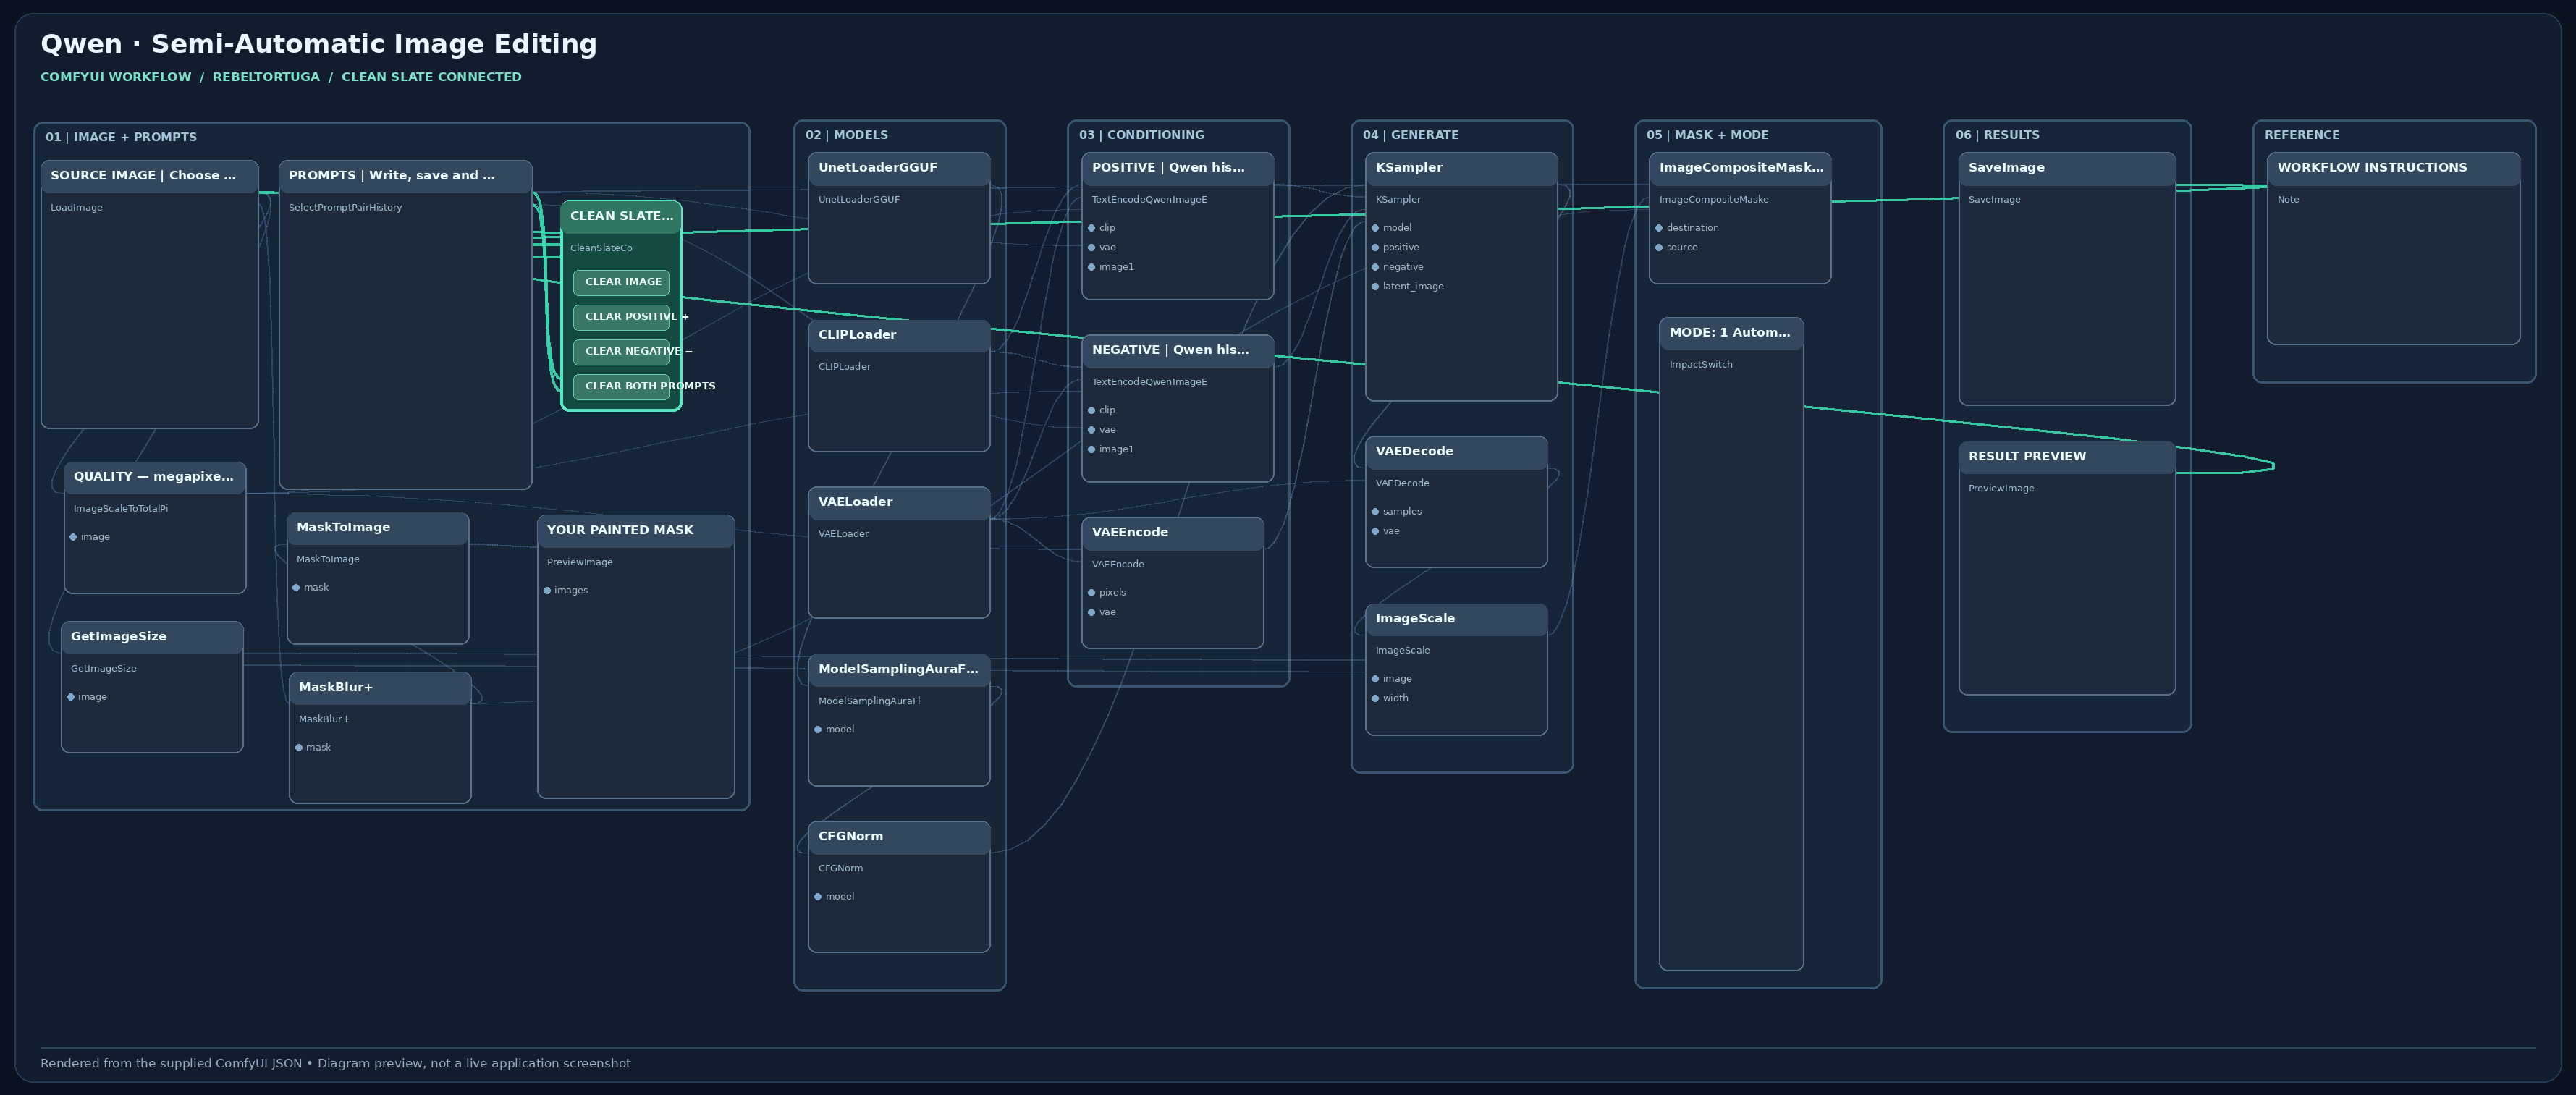This screenshot has height=1095, width=2576.
Task: Select the SaveImage node title
Action: [x=2006, y=168]
